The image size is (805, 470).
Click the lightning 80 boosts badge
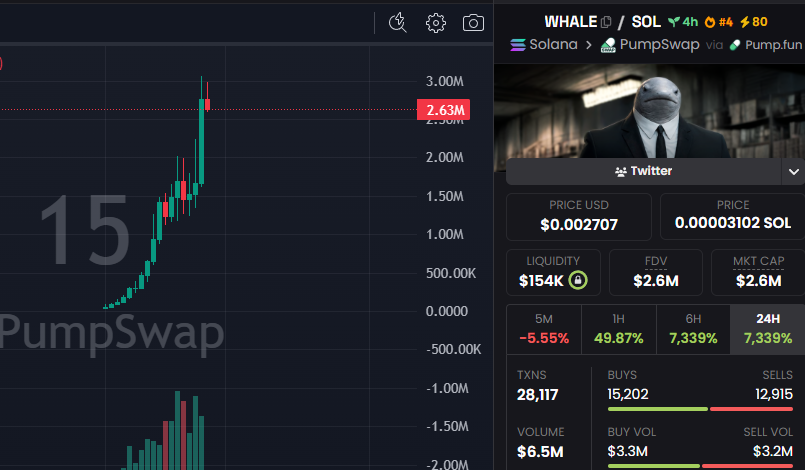(x=753, y=22)
